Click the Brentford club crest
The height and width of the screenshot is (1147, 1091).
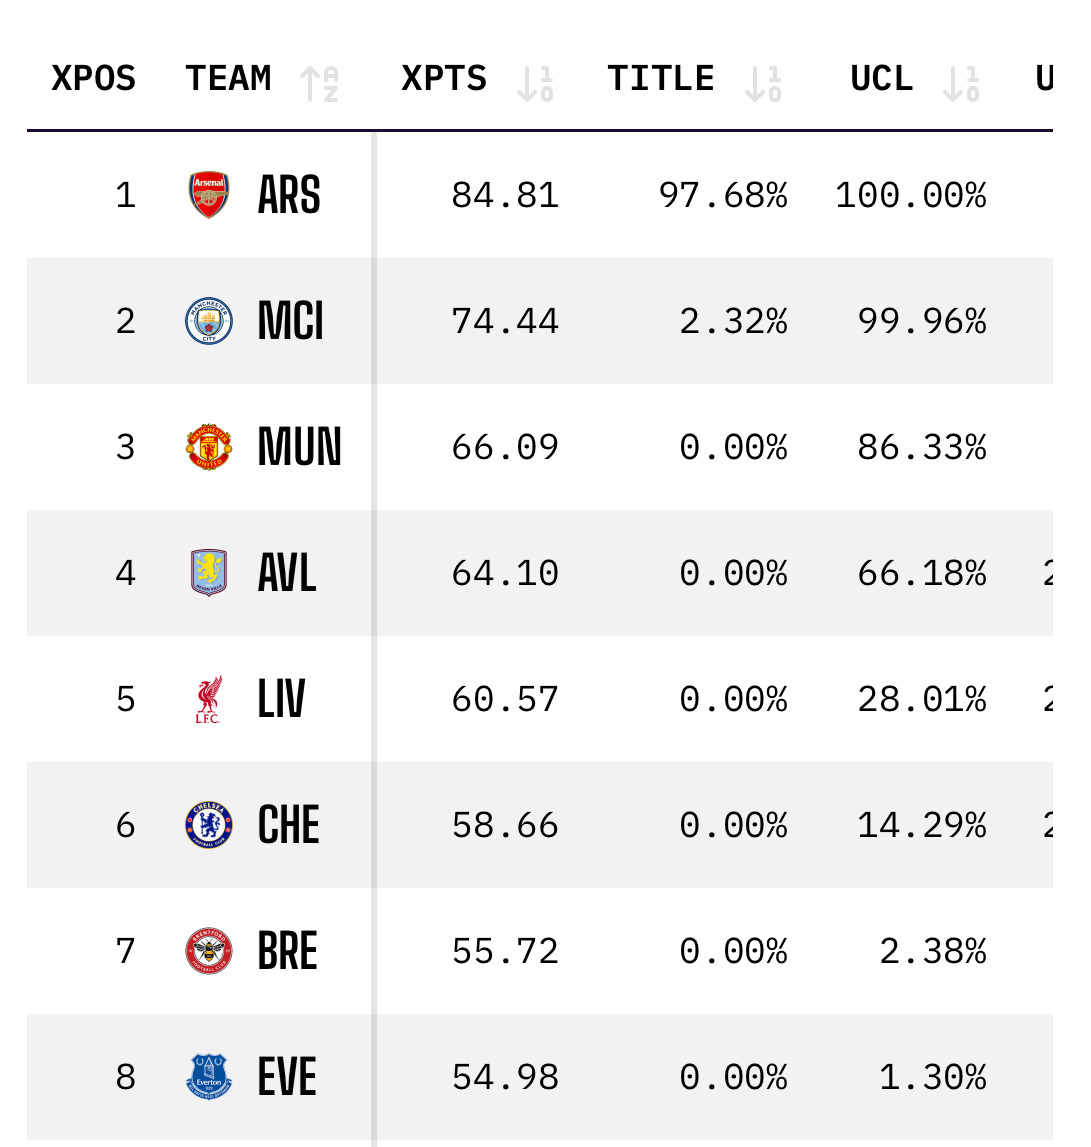coord(209,951)
